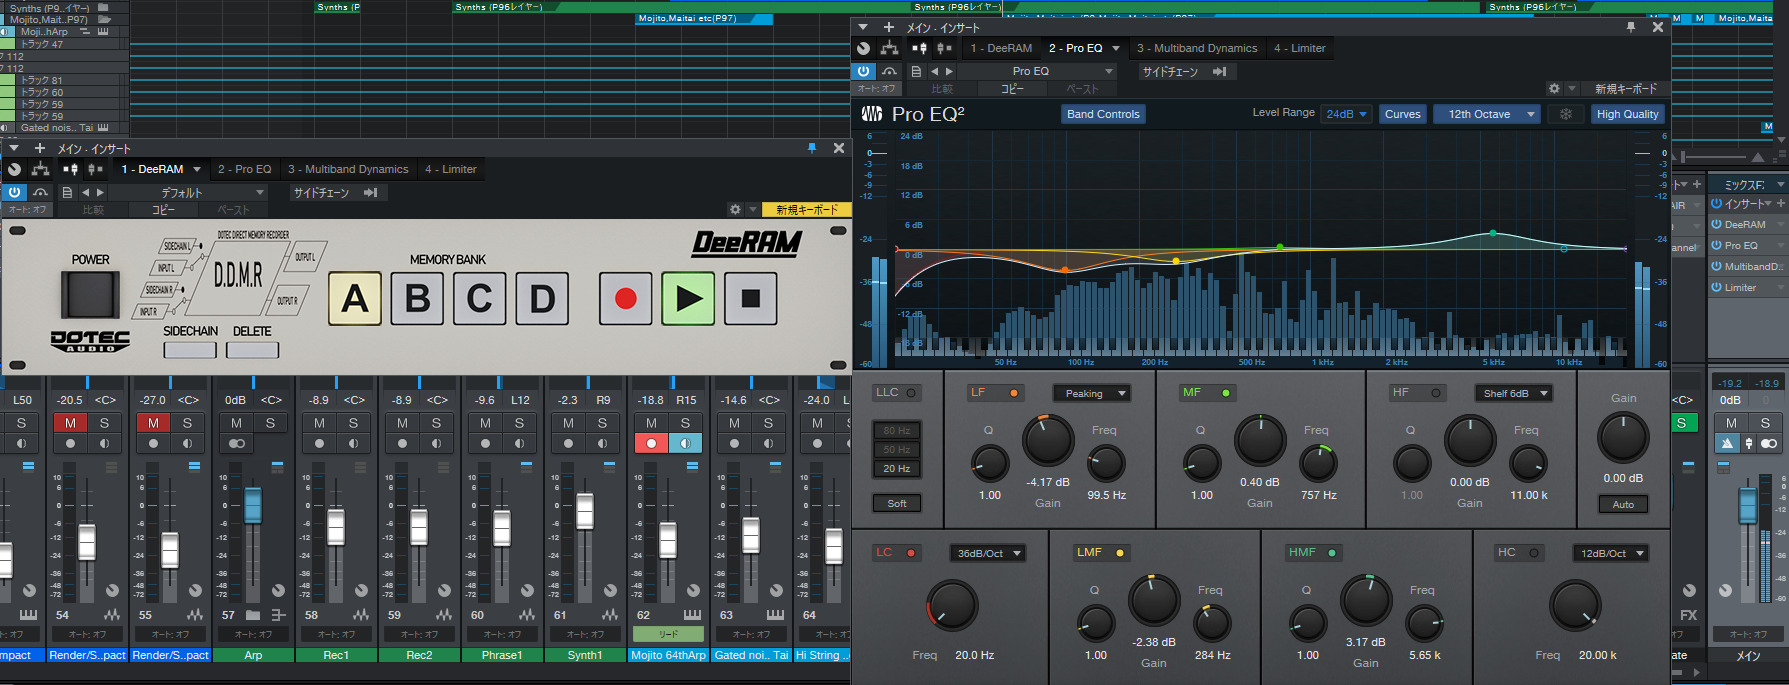Add an insert with plus in DeeRAM window
Image resolution: width=1789 pixels, height=685 pixels.
(x=40, y=148)
